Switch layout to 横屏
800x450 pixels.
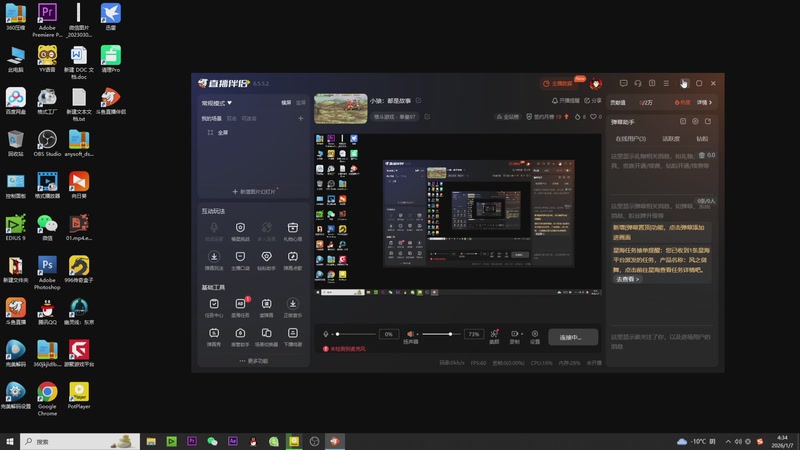[286, 103]
